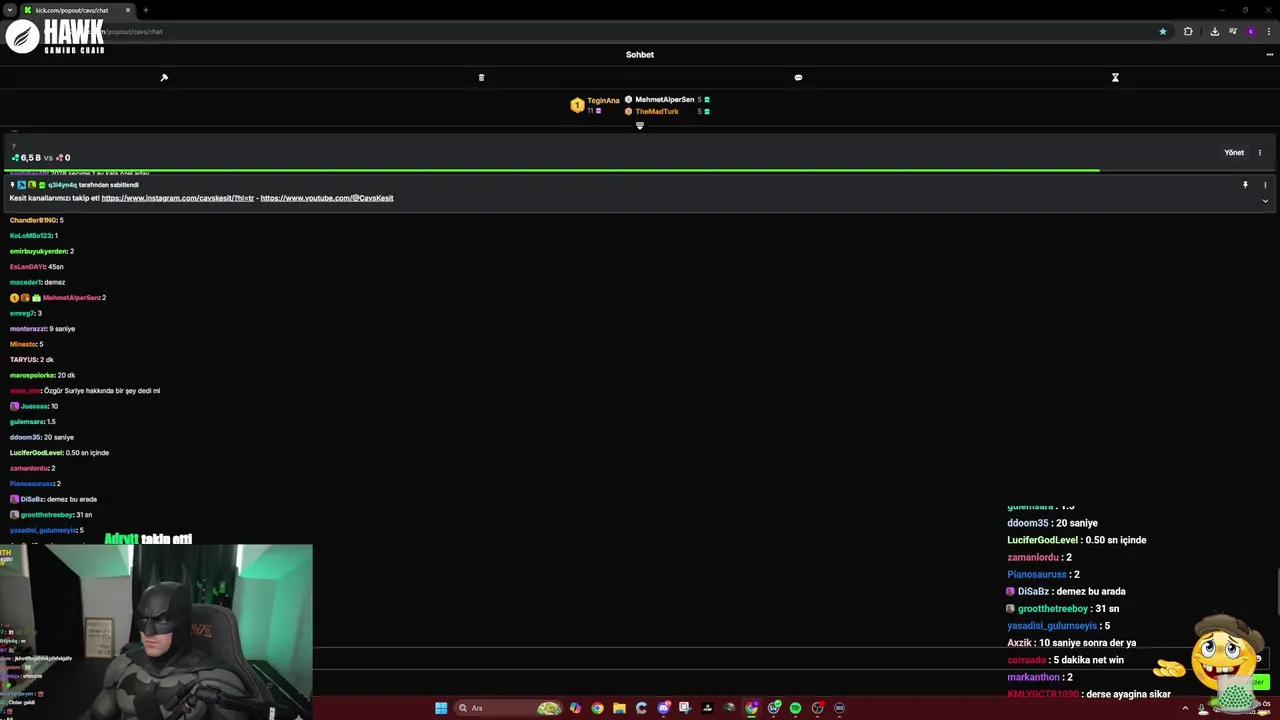Click the webcam overlay thumbnail
This screenshot has height=720, width=1280.
(x=156, y=632)
